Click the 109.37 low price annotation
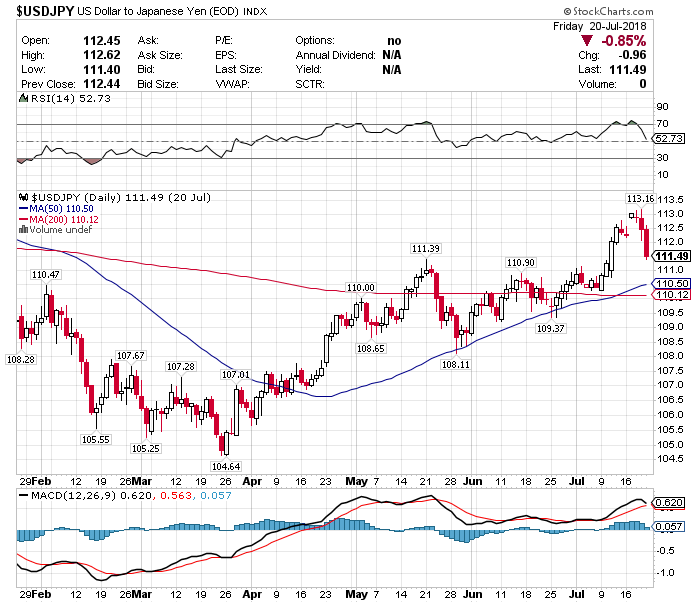 (550, 329)
